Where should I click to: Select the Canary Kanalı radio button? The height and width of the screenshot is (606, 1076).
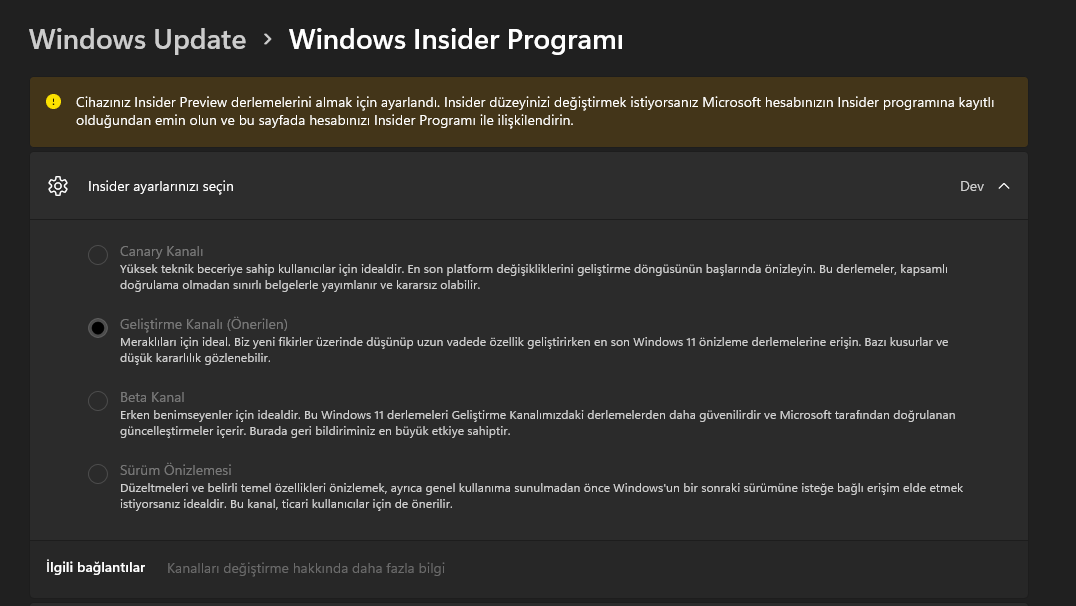pos(98,255)
